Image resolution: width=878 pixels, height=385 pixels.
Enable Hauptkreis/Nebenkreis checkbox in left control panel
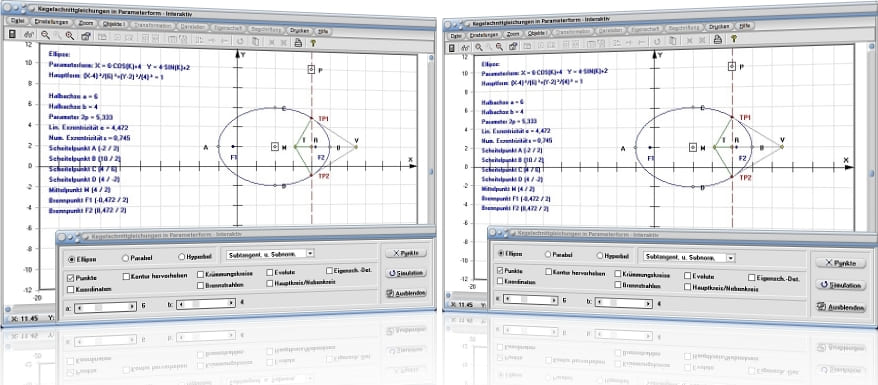click(269, 283)
